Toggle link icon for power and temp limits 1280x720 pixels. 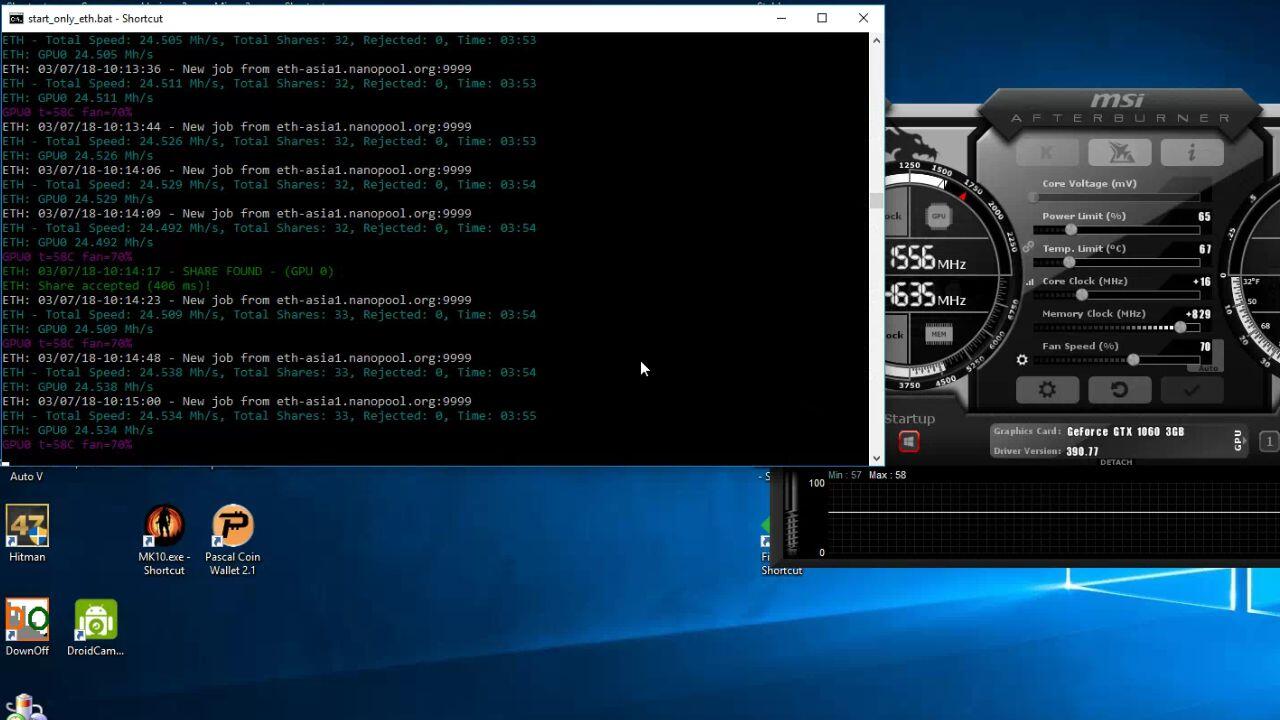(1028, 247)
